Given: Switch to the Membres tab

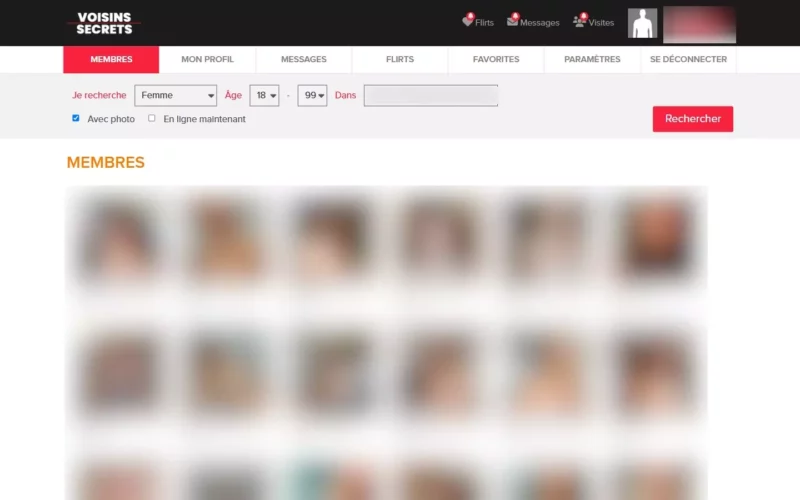Looking at the screenshot, I should 111,59.
